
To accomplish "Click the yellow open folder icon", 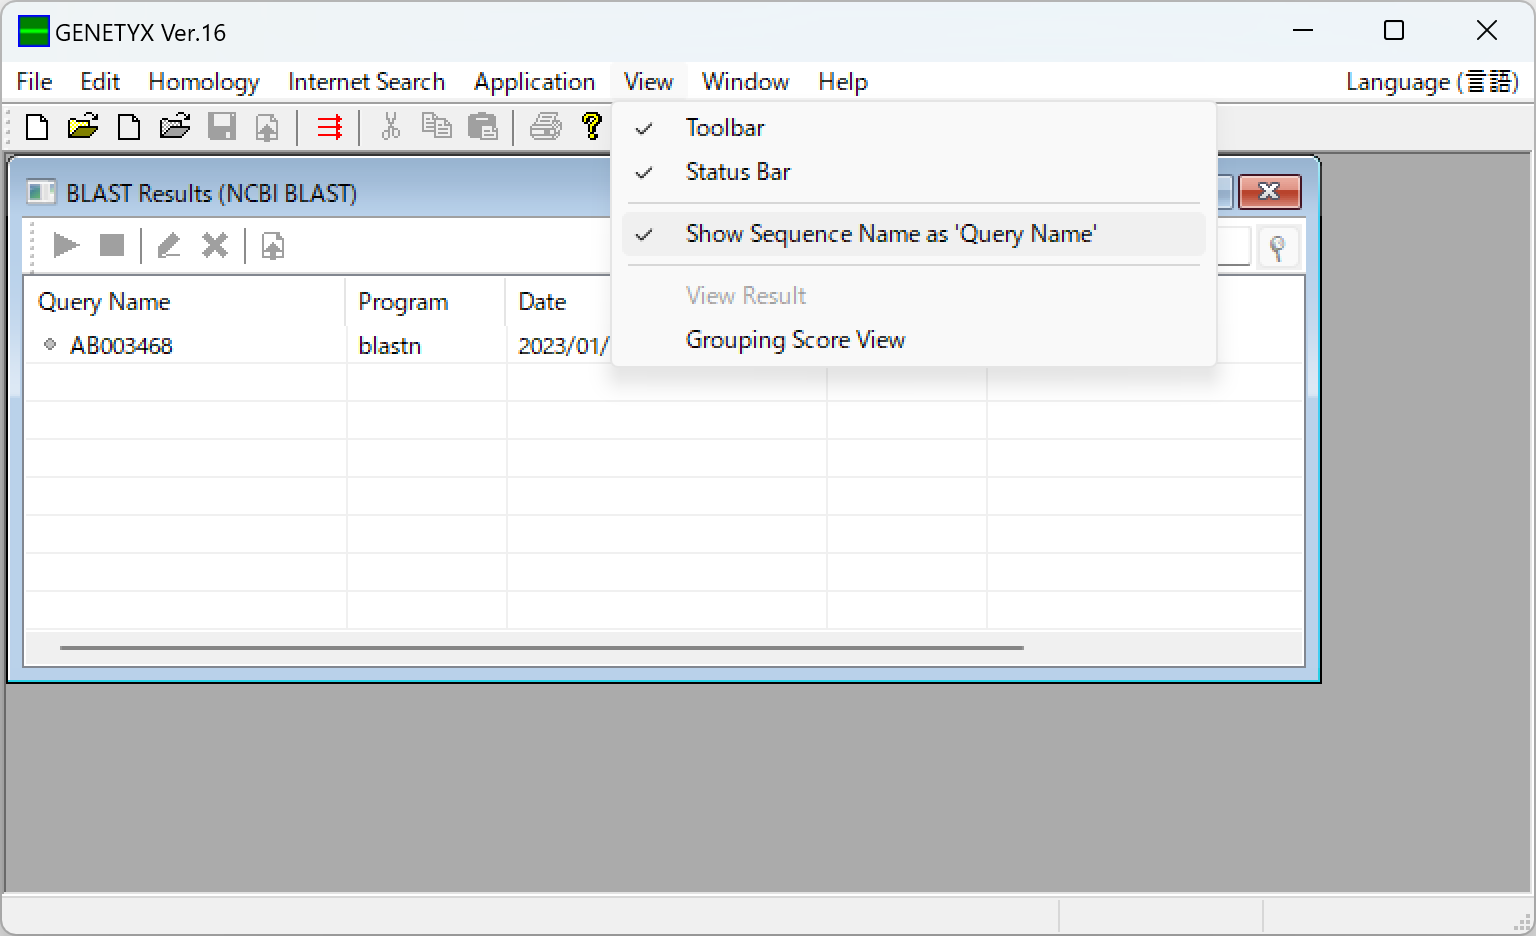I will pos(83,127).
